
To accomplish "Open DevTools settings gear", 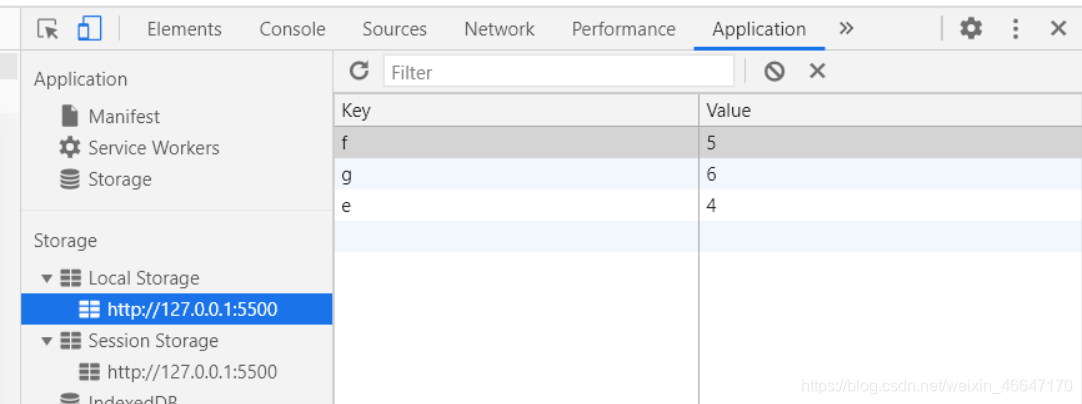I will 970,29.
